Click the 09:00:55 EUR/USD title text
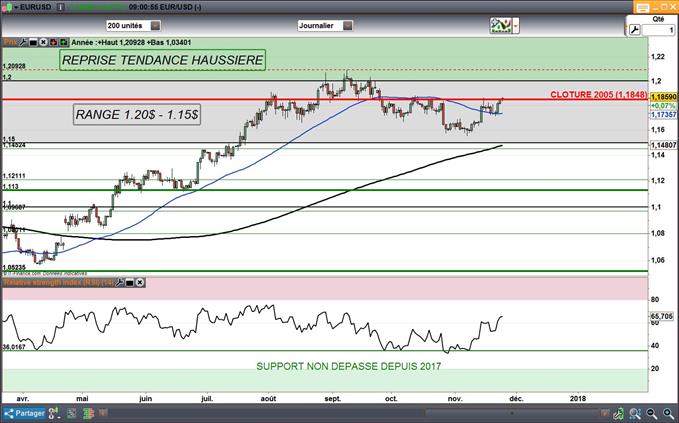The width and height of the screenshot is (679, 423). (165, 7)
